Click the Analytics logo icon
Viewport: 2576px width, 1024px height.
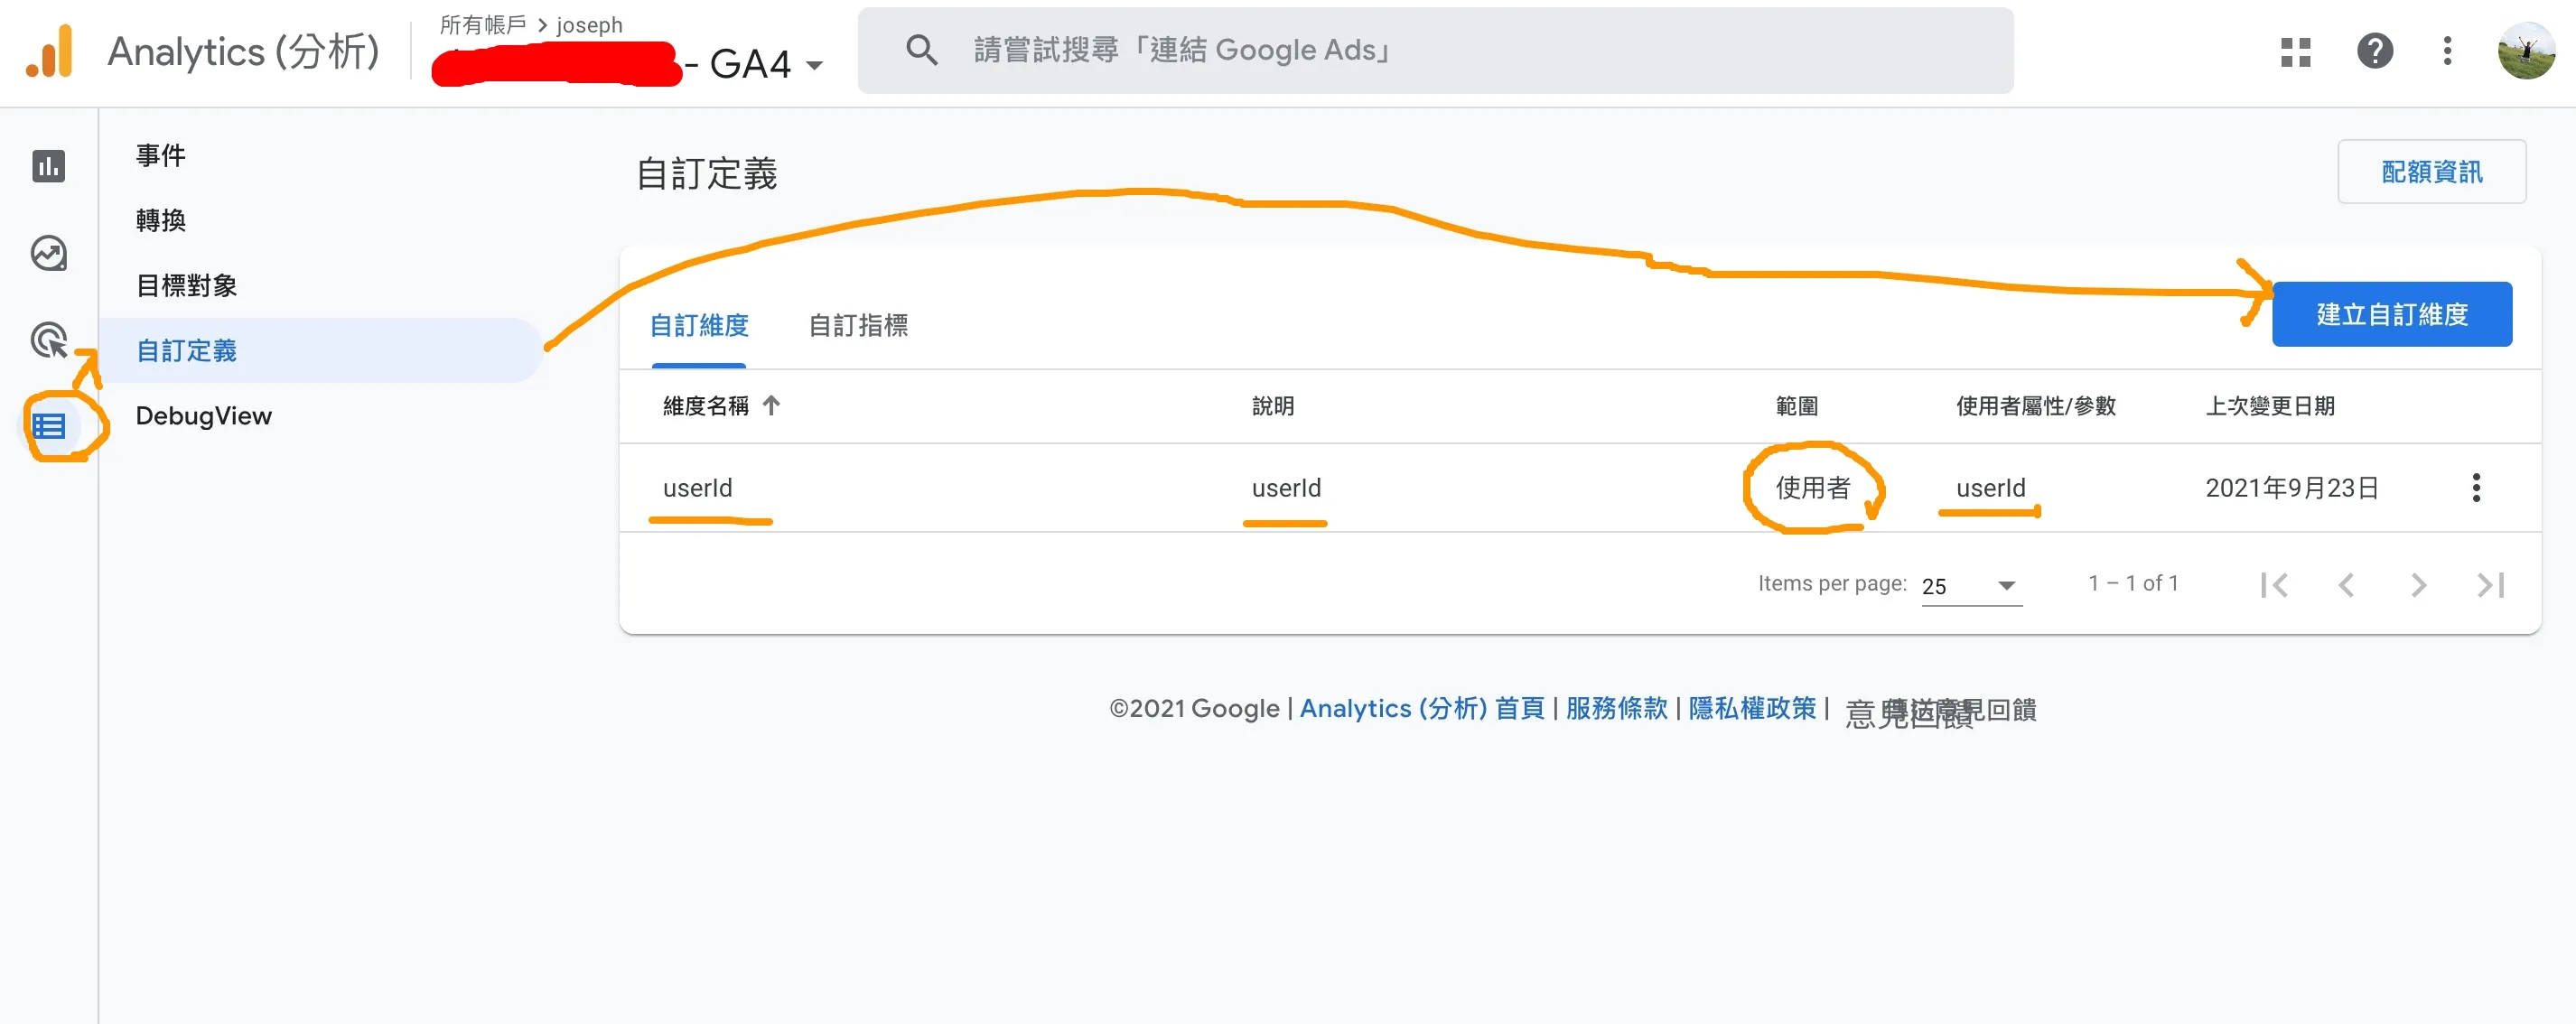click(49, 51)
